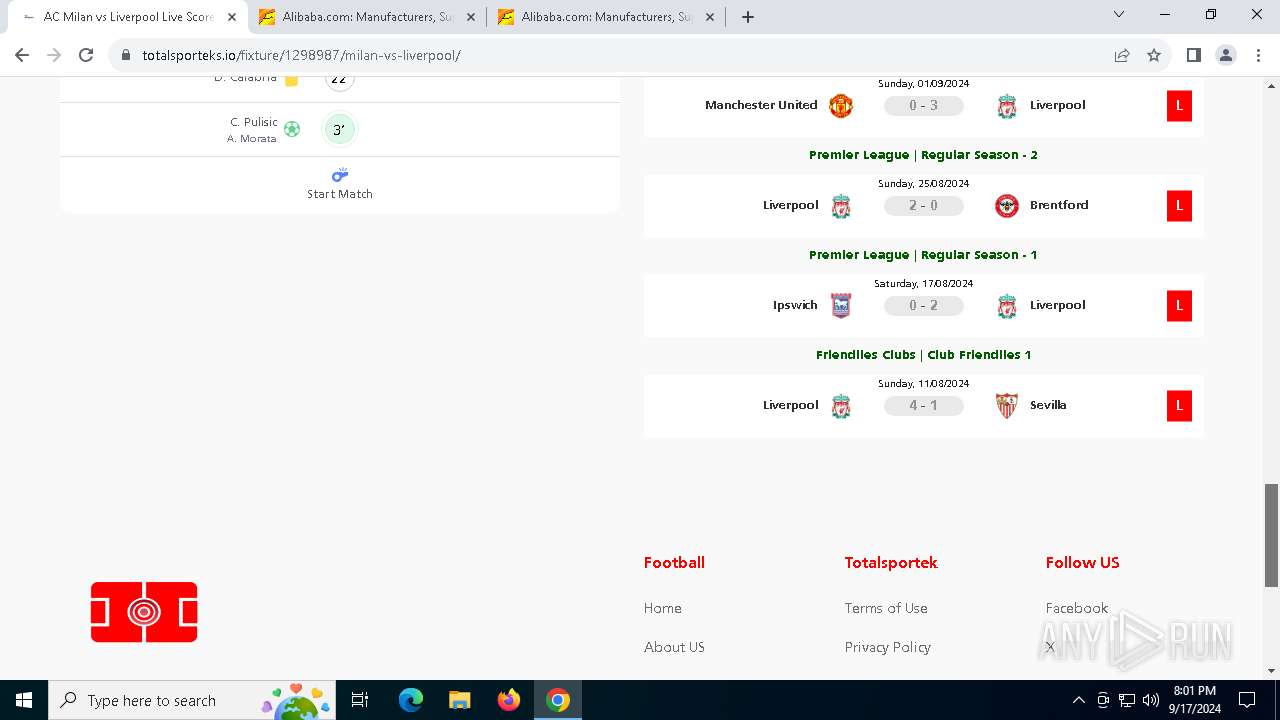Open the Privacy Policy link
Viewport: 1280px width, 720px height.
pyautogui.click(x=888, y=647)
